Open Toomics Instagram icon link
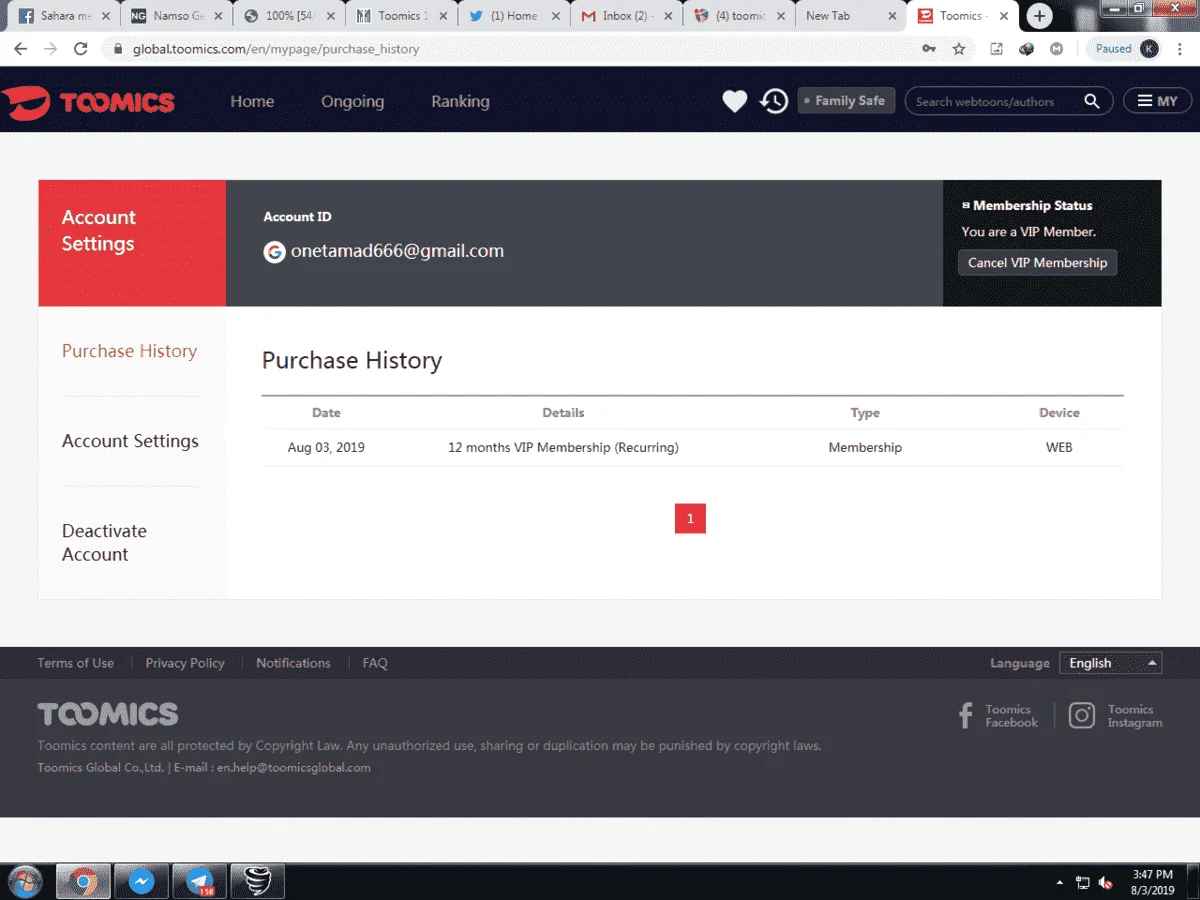1200x900 pixels. click(1082, 716)
